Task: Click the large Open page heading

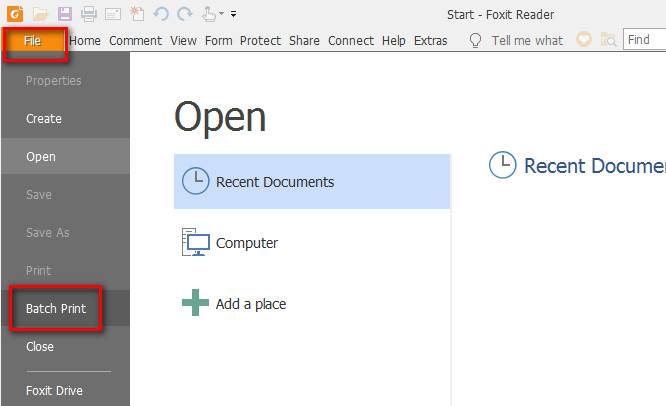Action: pyautogui.click(x=220, y=117)
